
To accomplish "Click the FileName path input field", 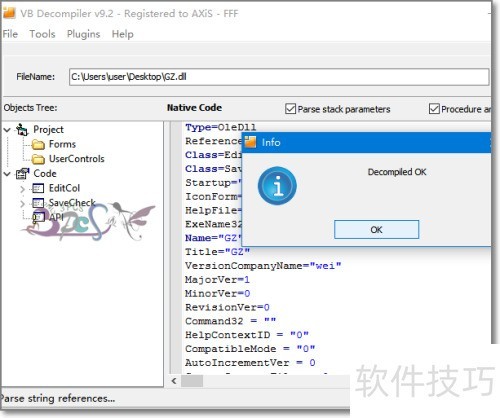I will point(279,77).
